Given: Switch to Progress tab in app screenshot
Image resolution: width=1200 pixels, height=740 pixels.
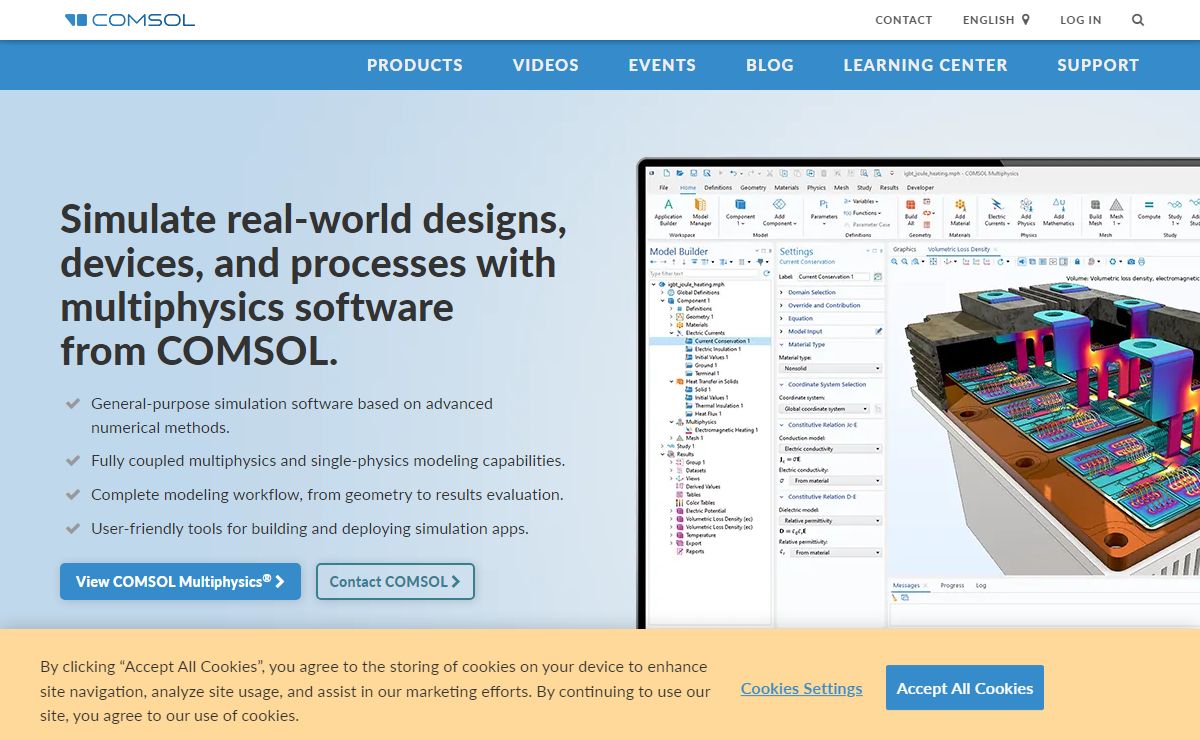Looking at the screenshot, I should [952, 585].
